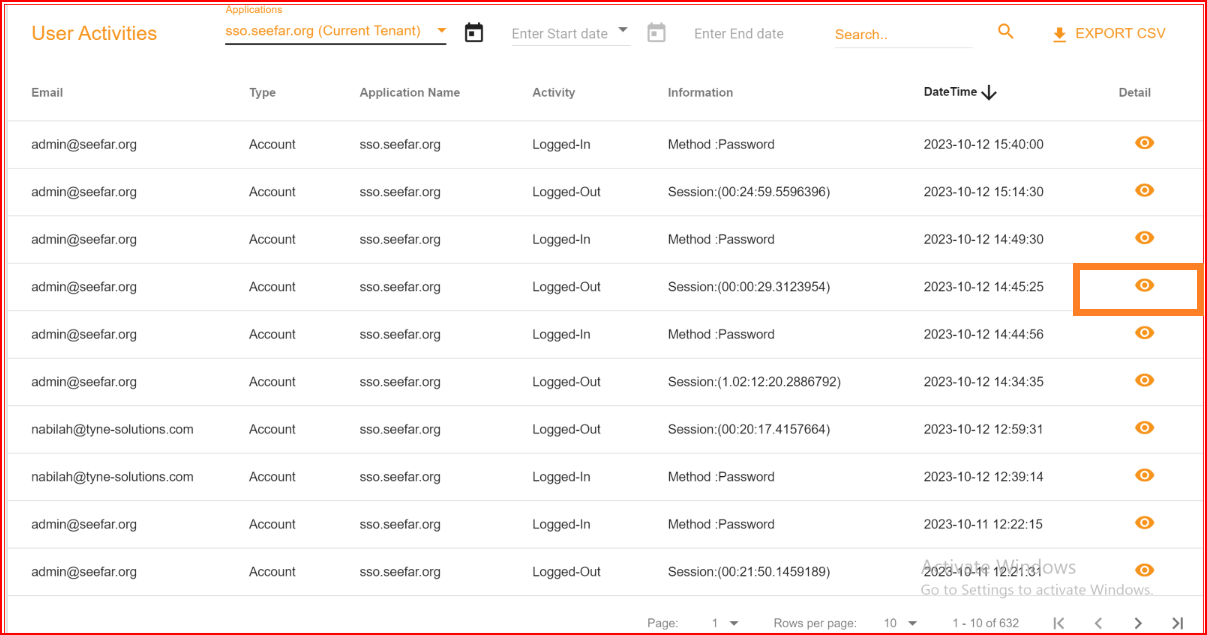This screenshot has height=635, width=1207.
Task: Open the end date calendar icon
Action: 656,33
